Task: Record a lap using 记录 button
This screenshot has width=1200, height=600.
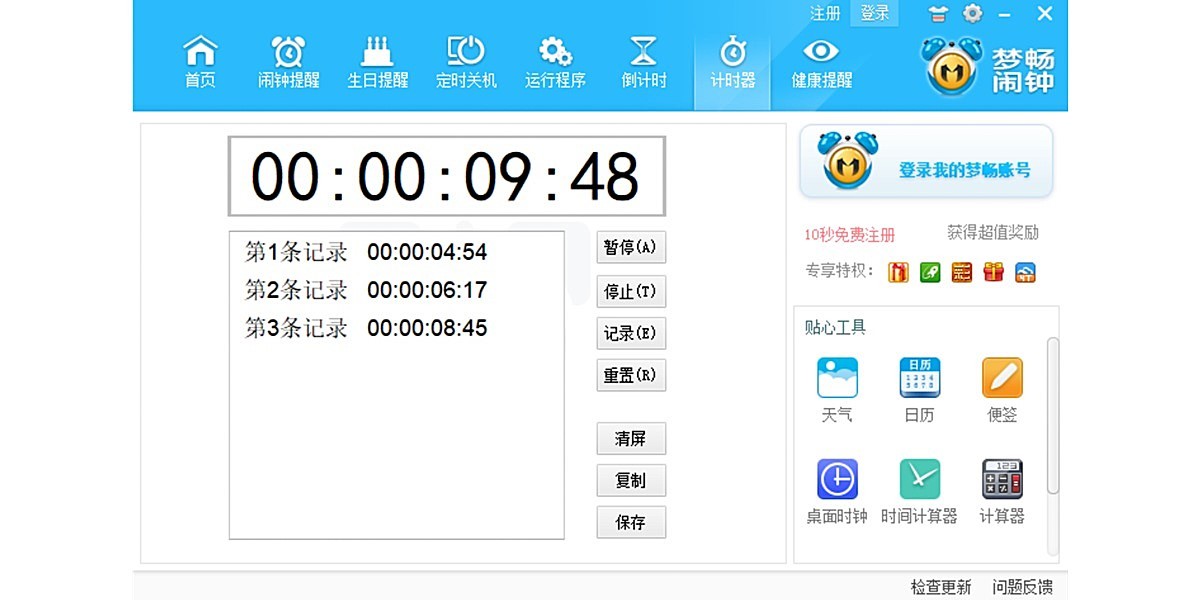Action: point(631,333)
